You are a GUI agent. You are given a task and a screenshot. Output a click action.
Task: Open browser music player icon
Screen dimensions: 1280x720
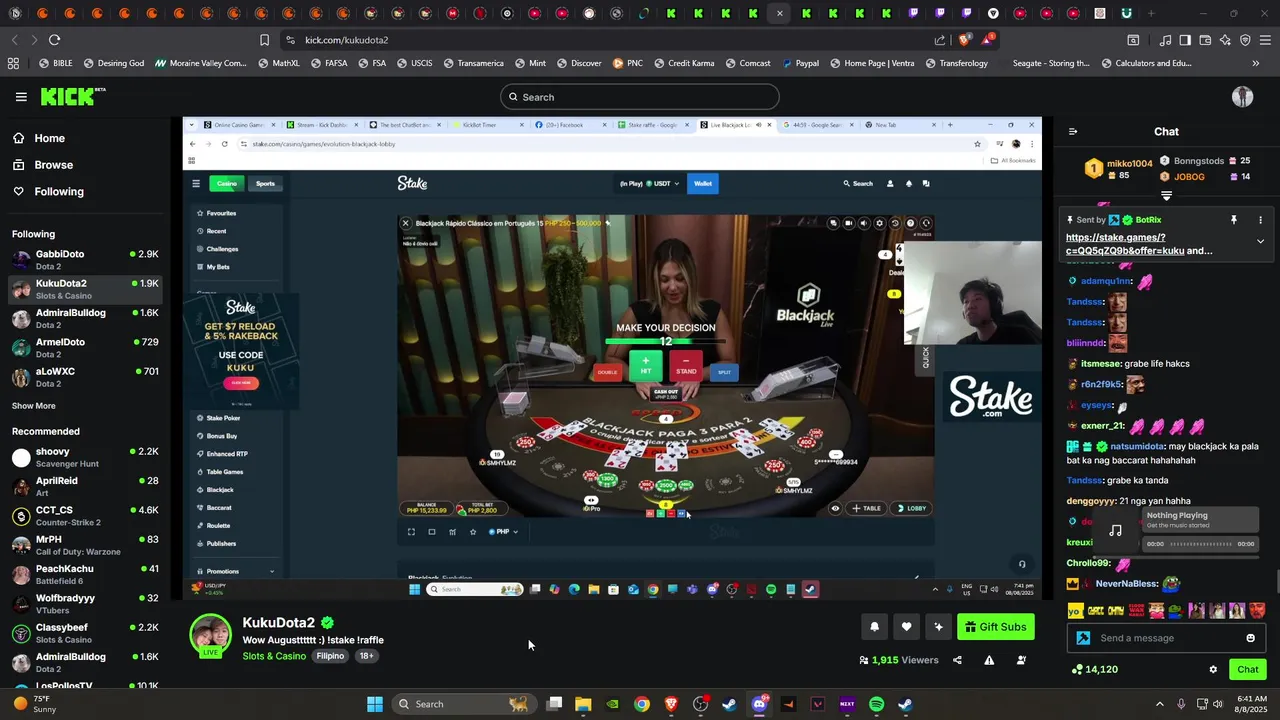click(x=1165, y=40)
